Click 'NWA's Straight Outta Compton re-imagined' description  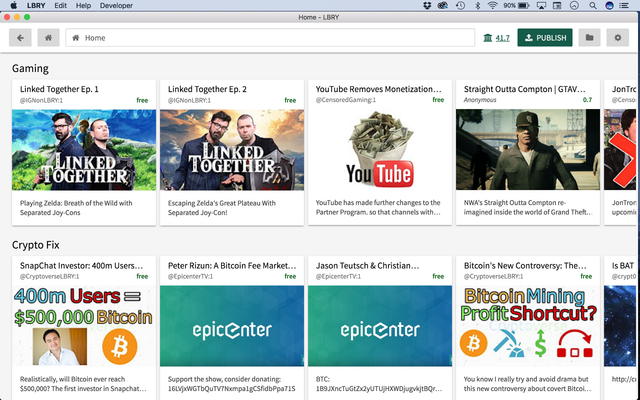[527, 207]
